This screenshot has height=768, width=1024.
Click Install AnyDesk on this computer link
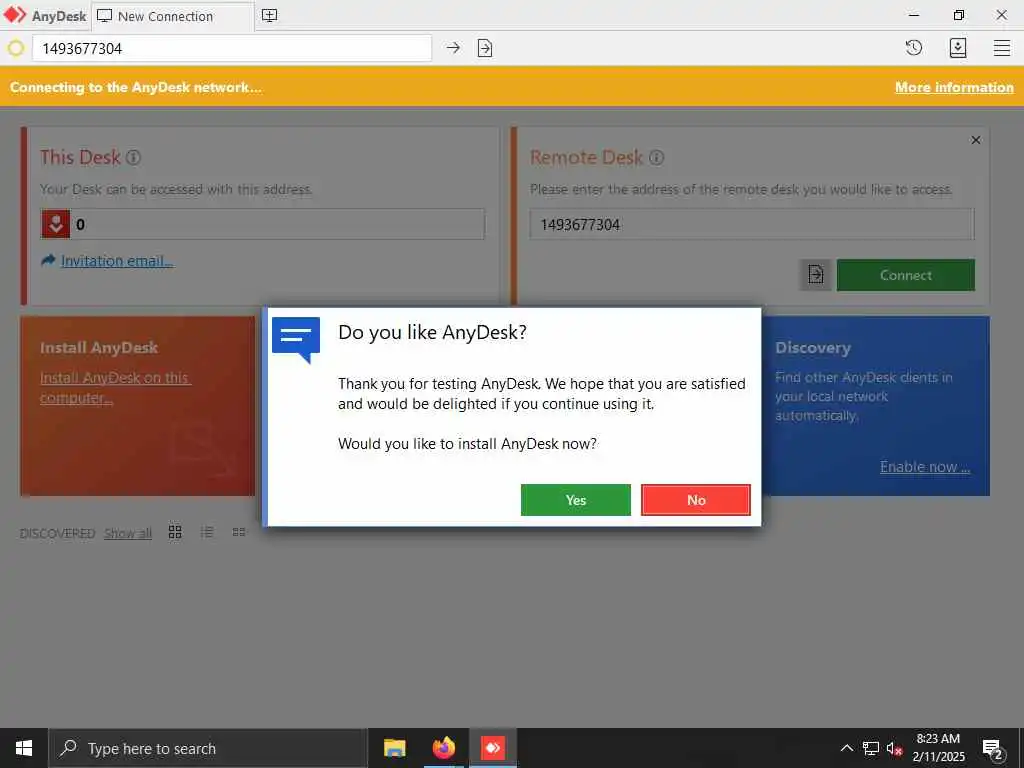(x=114, y=387)
